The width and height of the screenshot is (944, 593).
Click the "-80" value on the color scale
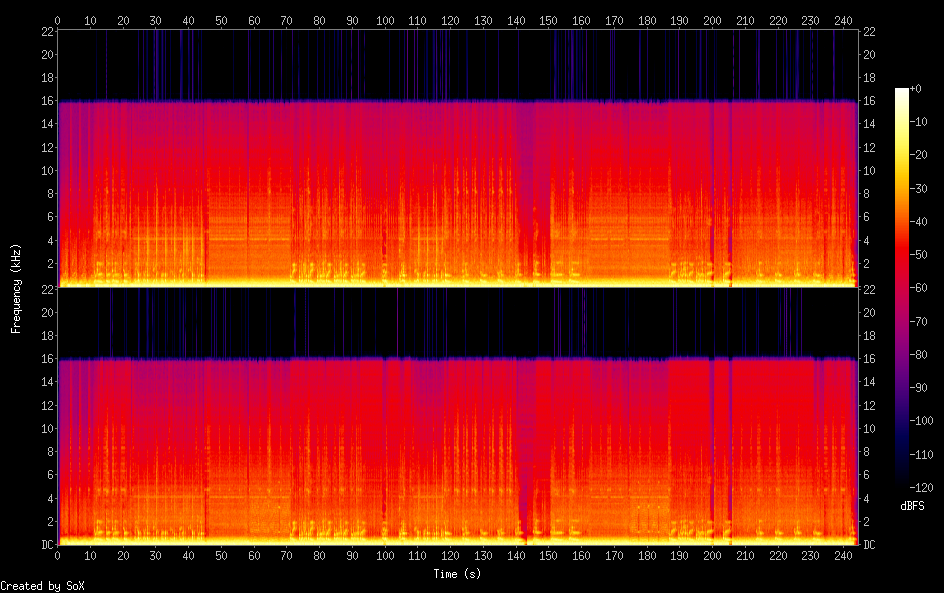(919, 355)
